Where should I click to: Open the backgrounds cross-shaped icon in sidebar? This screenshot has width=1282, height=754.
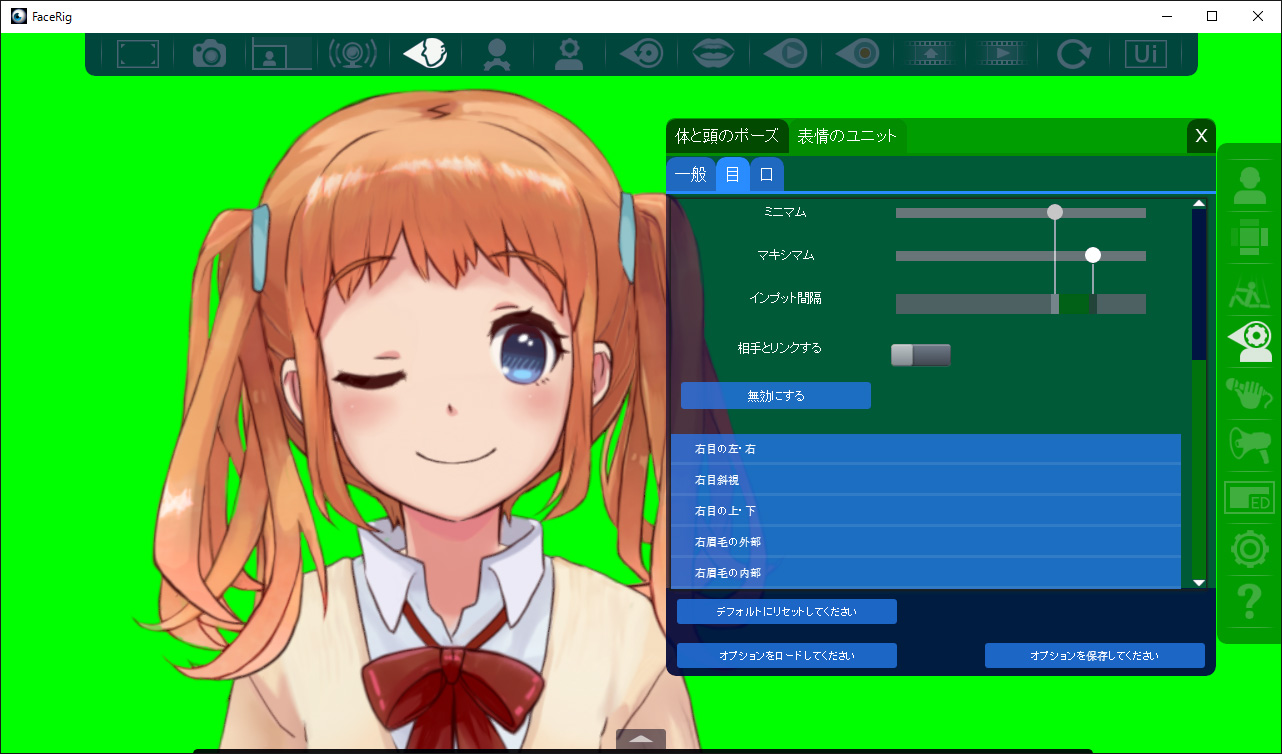pos(1249,238)
